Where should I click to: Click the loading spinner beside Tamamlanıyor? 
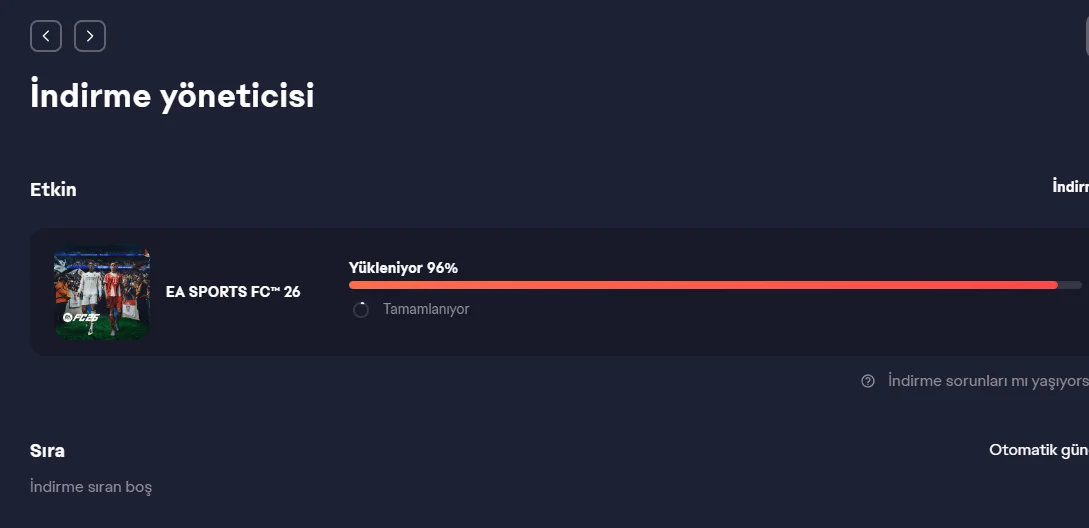click(361, 310)
